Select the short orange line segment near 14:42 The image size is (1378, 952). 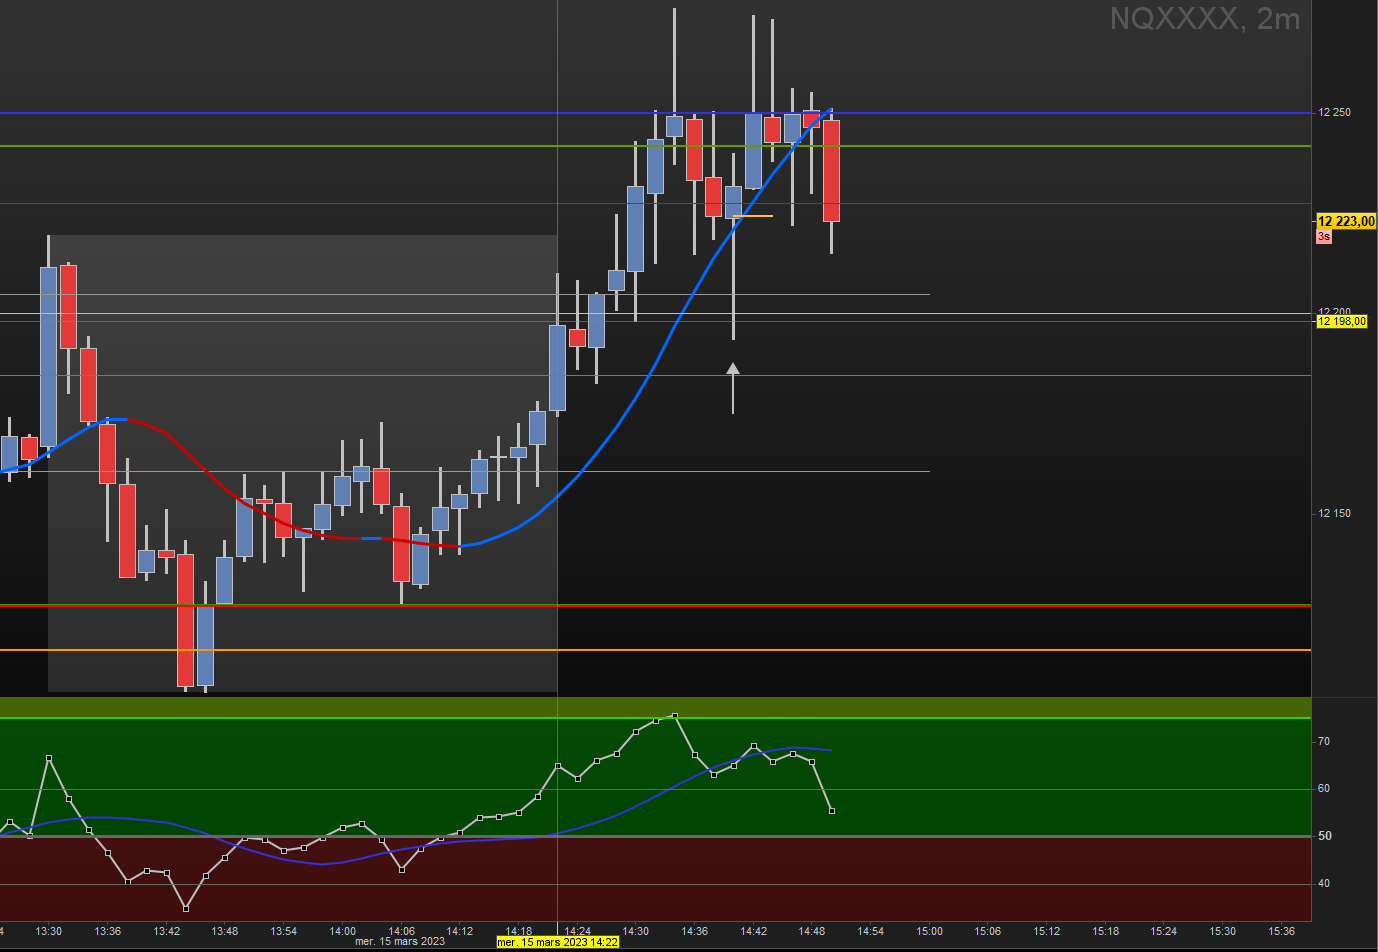tap(753, 216)
